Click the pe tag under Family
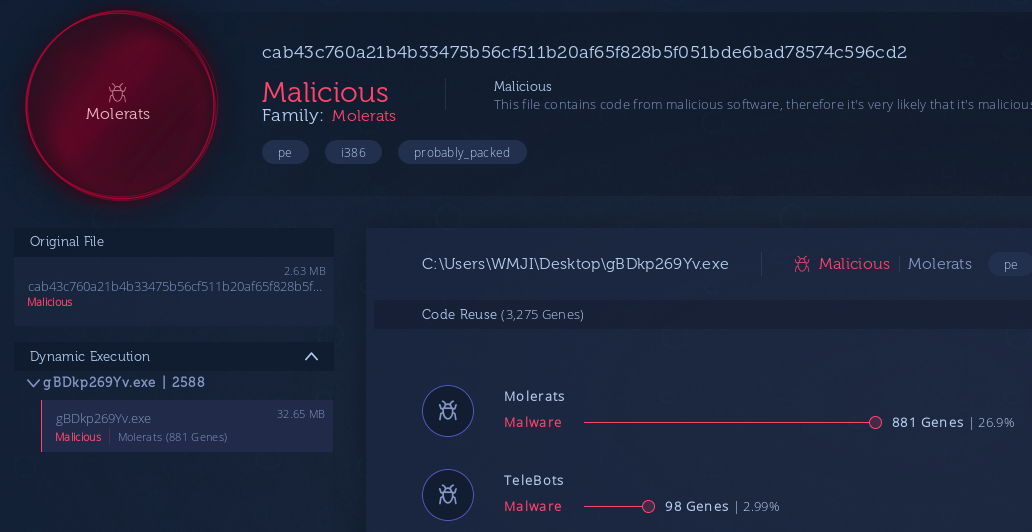1032x532 pixels. coord(285,153)
